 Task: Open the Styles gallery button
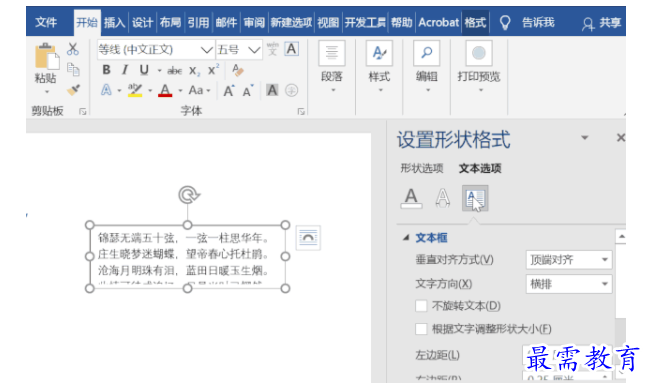pos(379,66)
